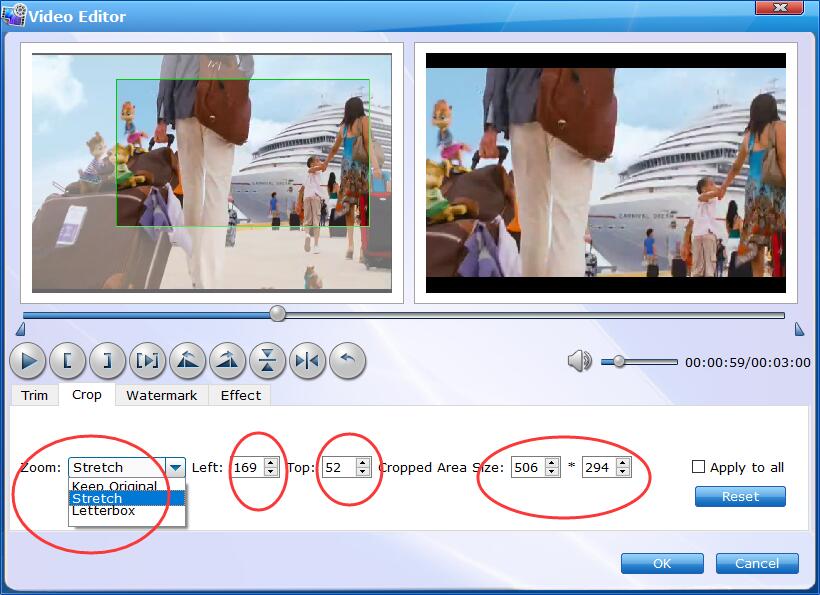Switch to the Trim tab

pos(35,395)
